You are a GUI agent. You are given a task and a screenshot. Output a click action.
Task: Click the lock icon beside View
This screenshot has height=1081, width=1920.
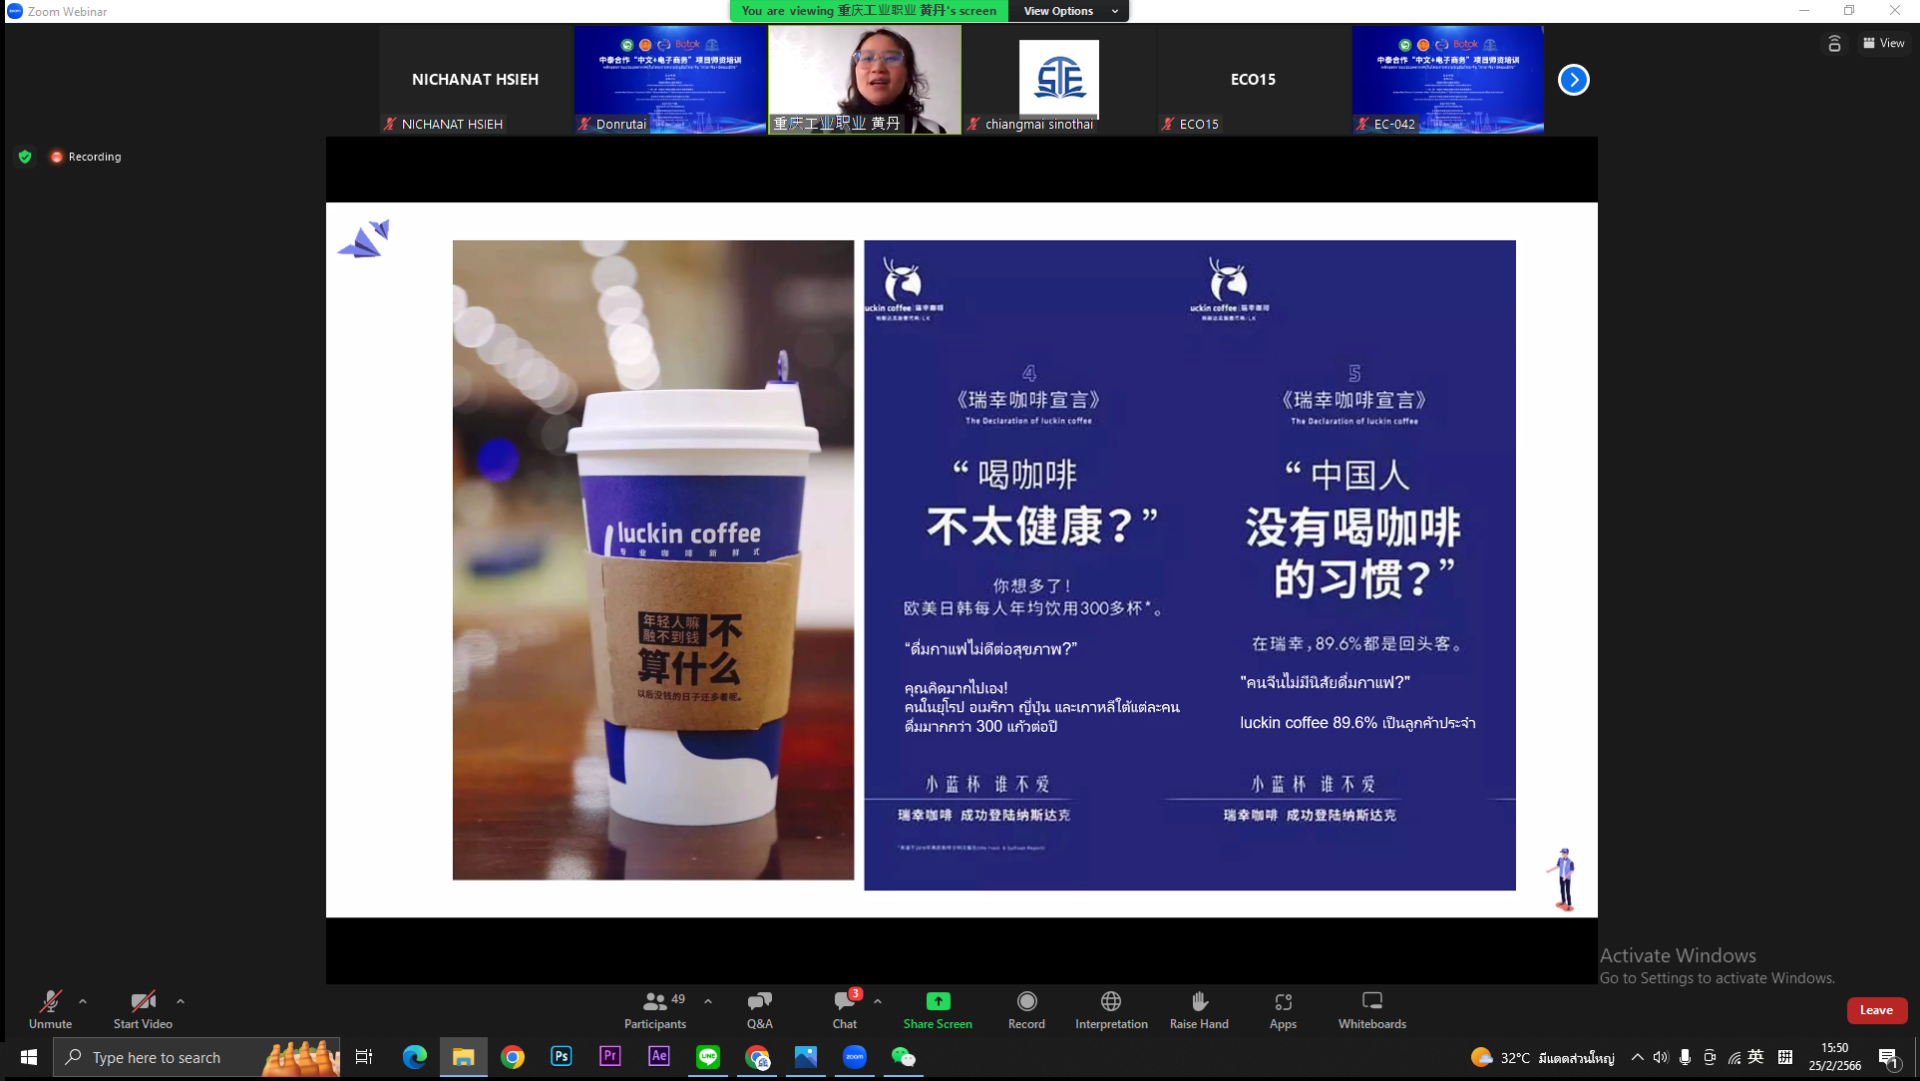[x=1834, y=43]
